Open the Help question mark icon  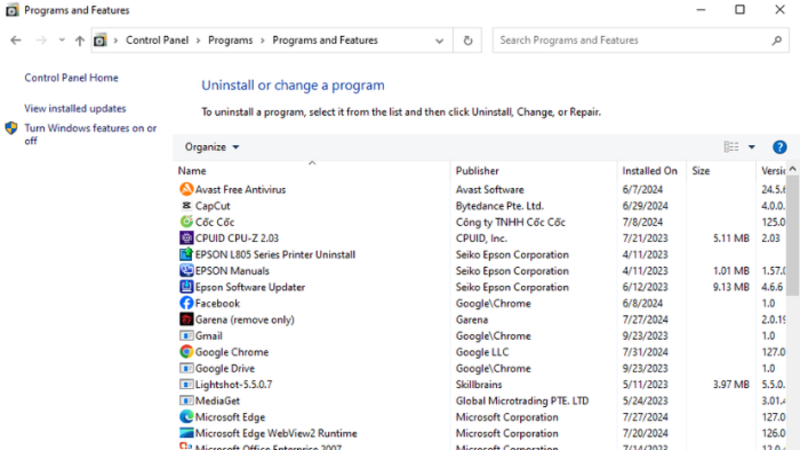click(780, 147)
